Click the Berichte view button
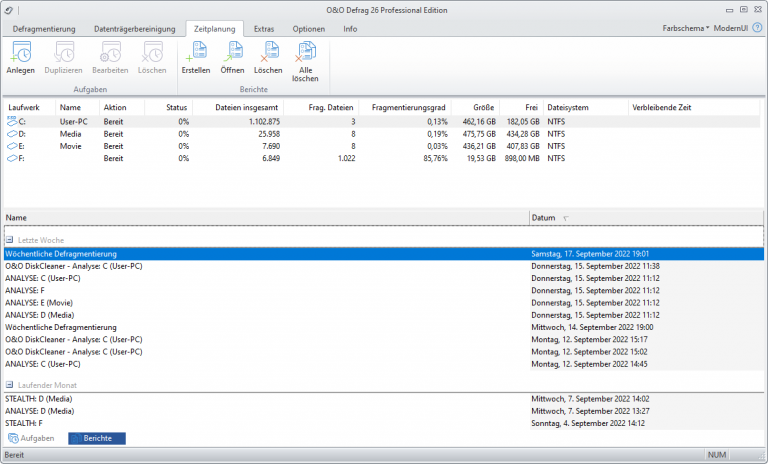Screen dimensions: 768x464 (97, 438)
